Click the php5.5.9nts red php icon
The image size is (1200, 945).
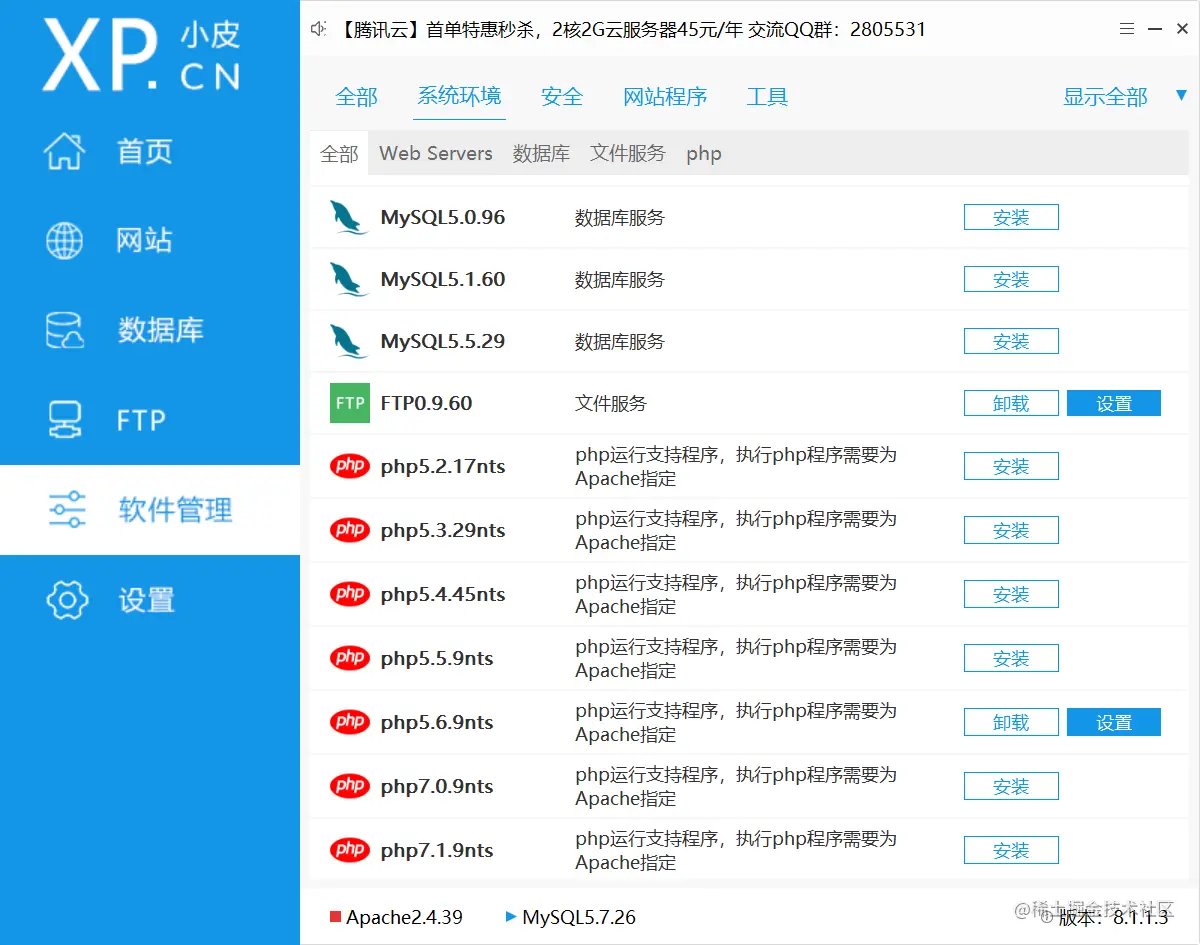pos(350,658)
